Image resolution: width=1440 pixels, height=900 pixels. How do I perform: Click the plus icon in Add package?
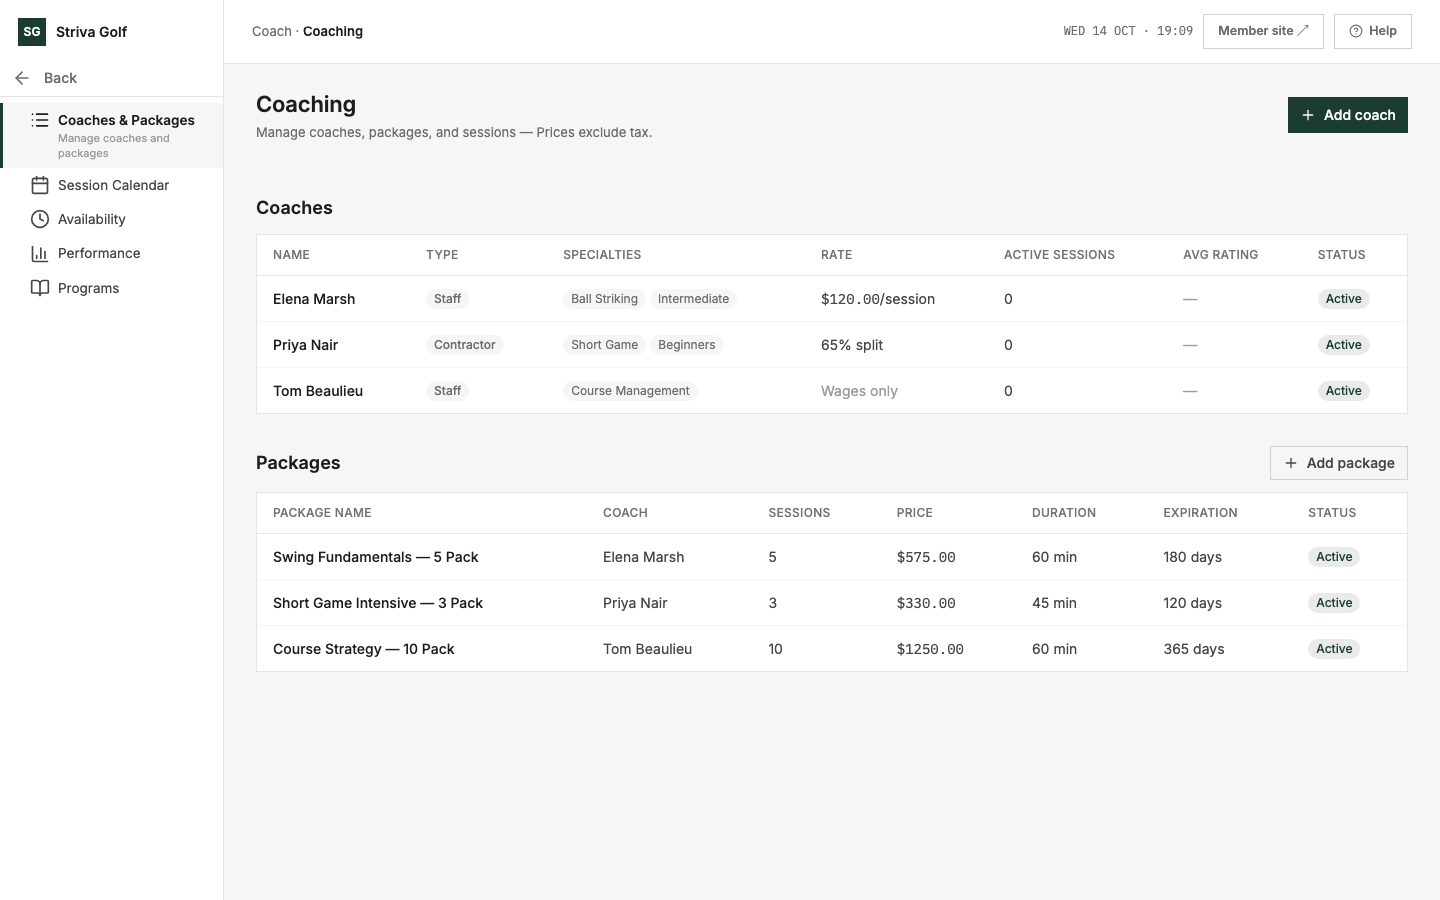point(1291,463)
